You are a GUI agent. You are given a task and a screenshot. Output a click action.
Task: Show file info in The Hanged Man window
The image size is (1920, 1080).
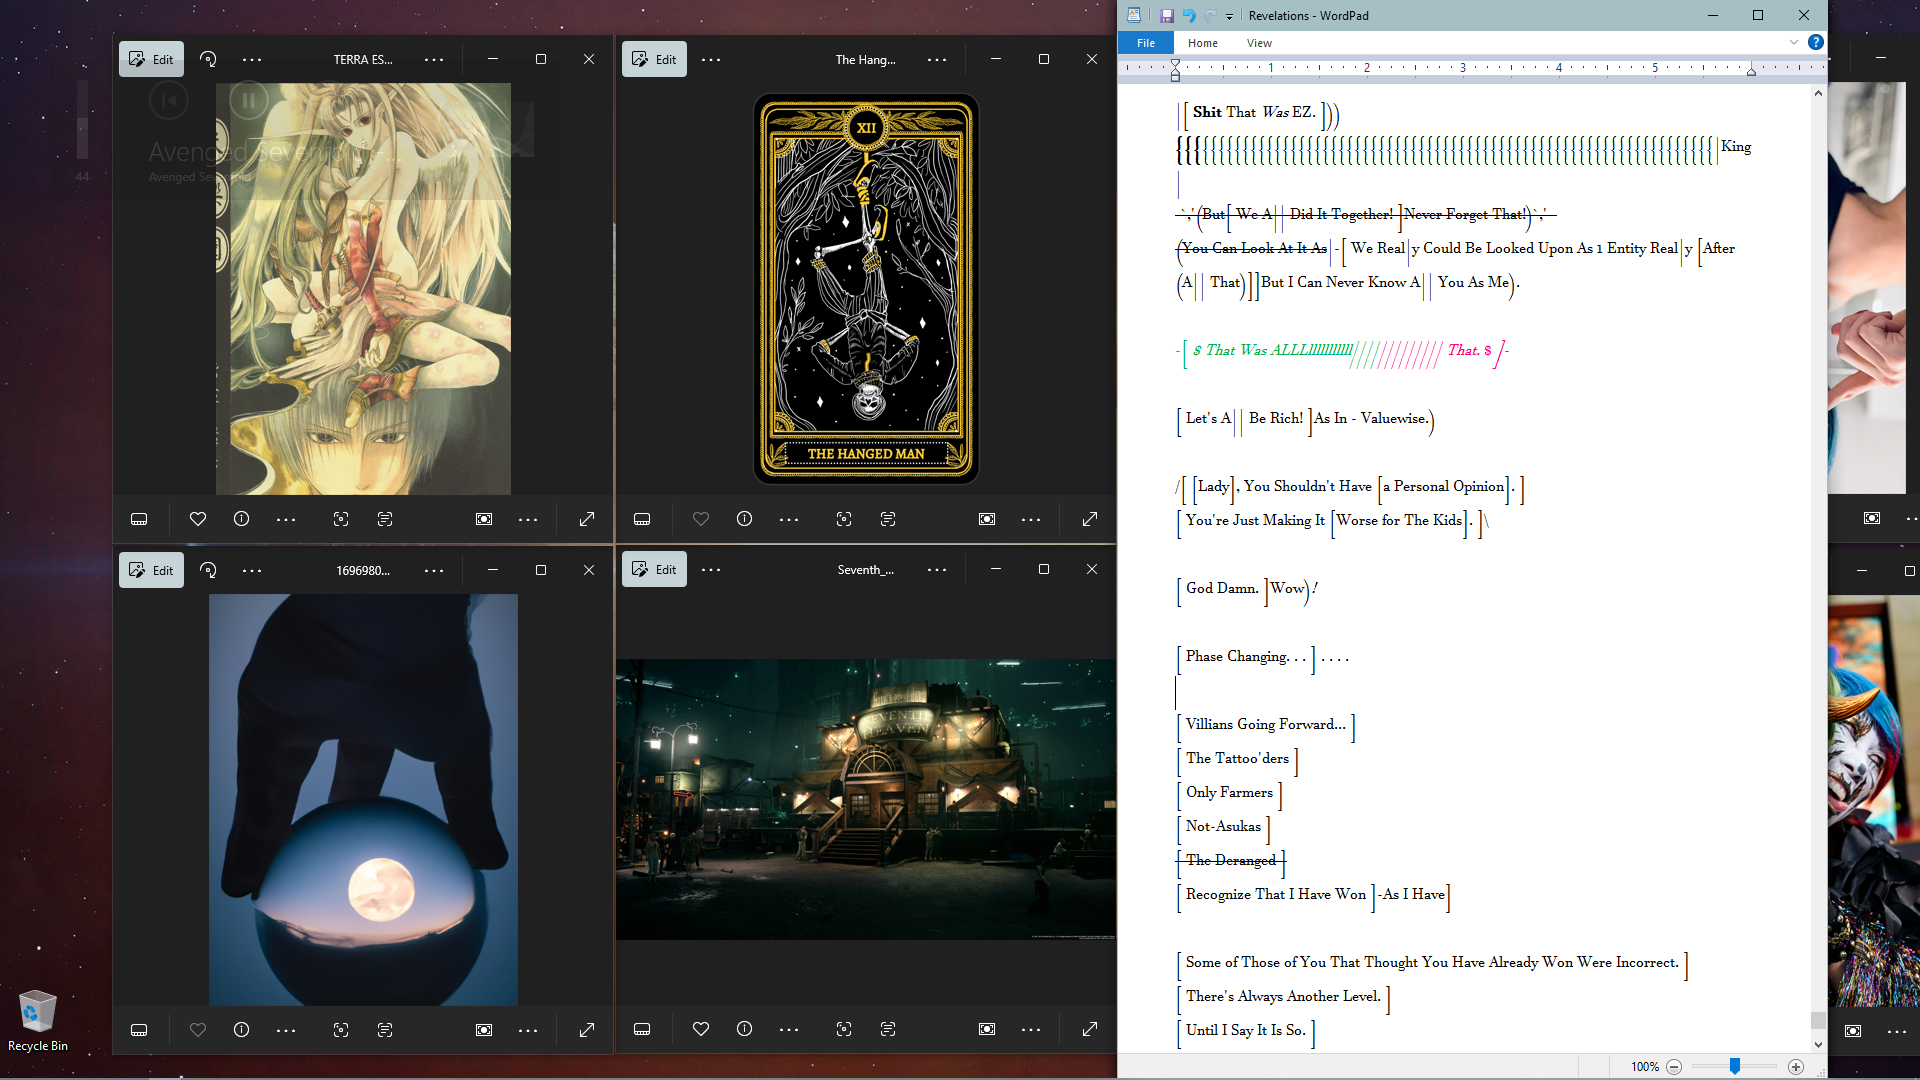(x=744, y=519)
